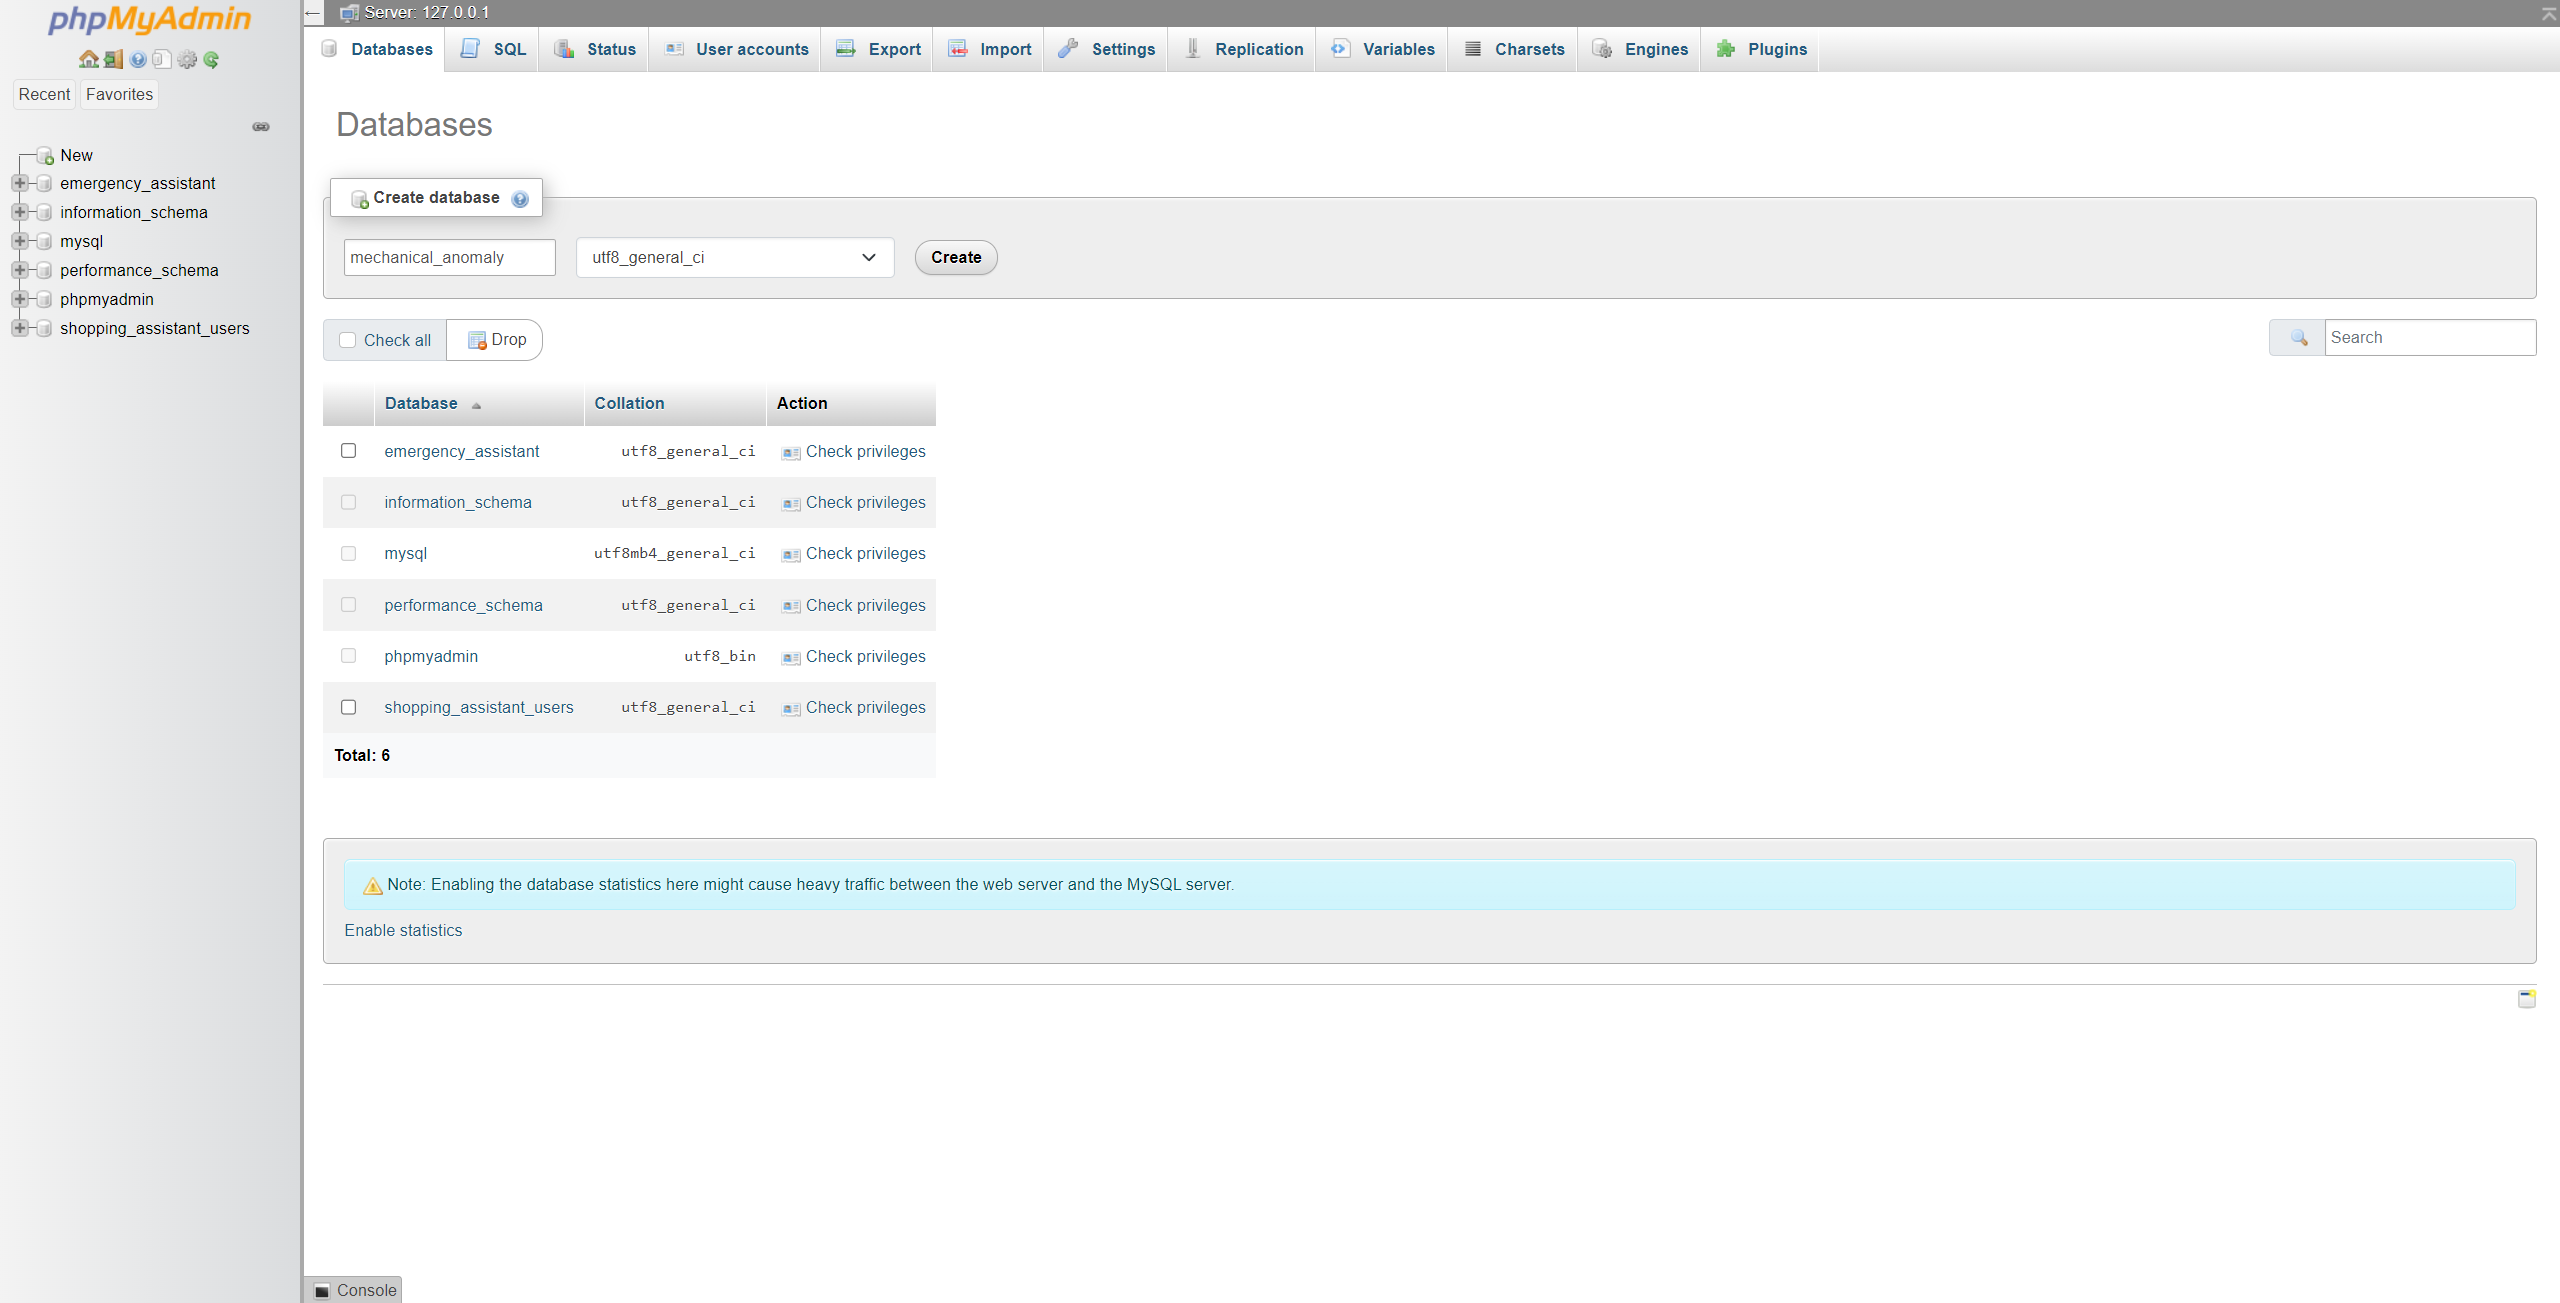Click privileges icon in emergency_assistant row

click(791, 453)
